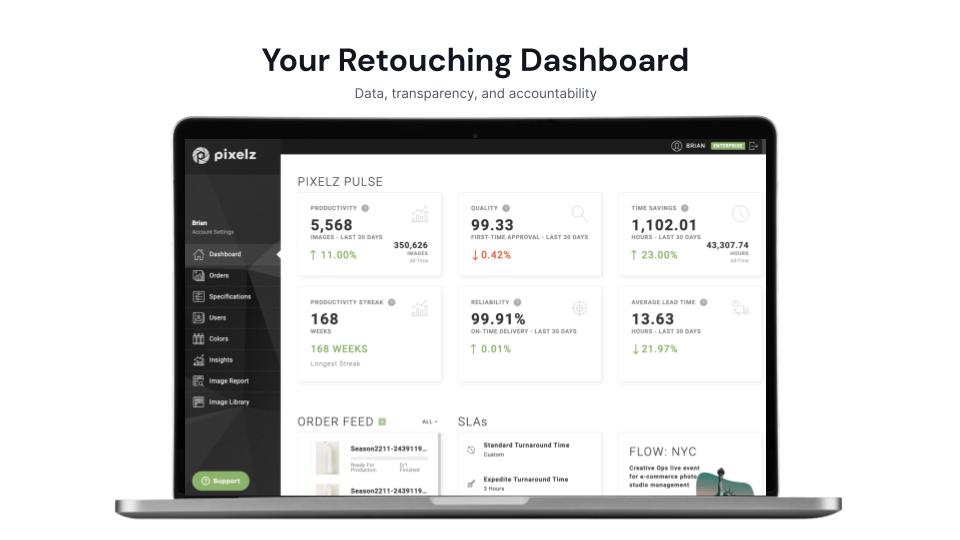
Task: Click the info icon beside Productivity Streak
Action: click(391, 302)
